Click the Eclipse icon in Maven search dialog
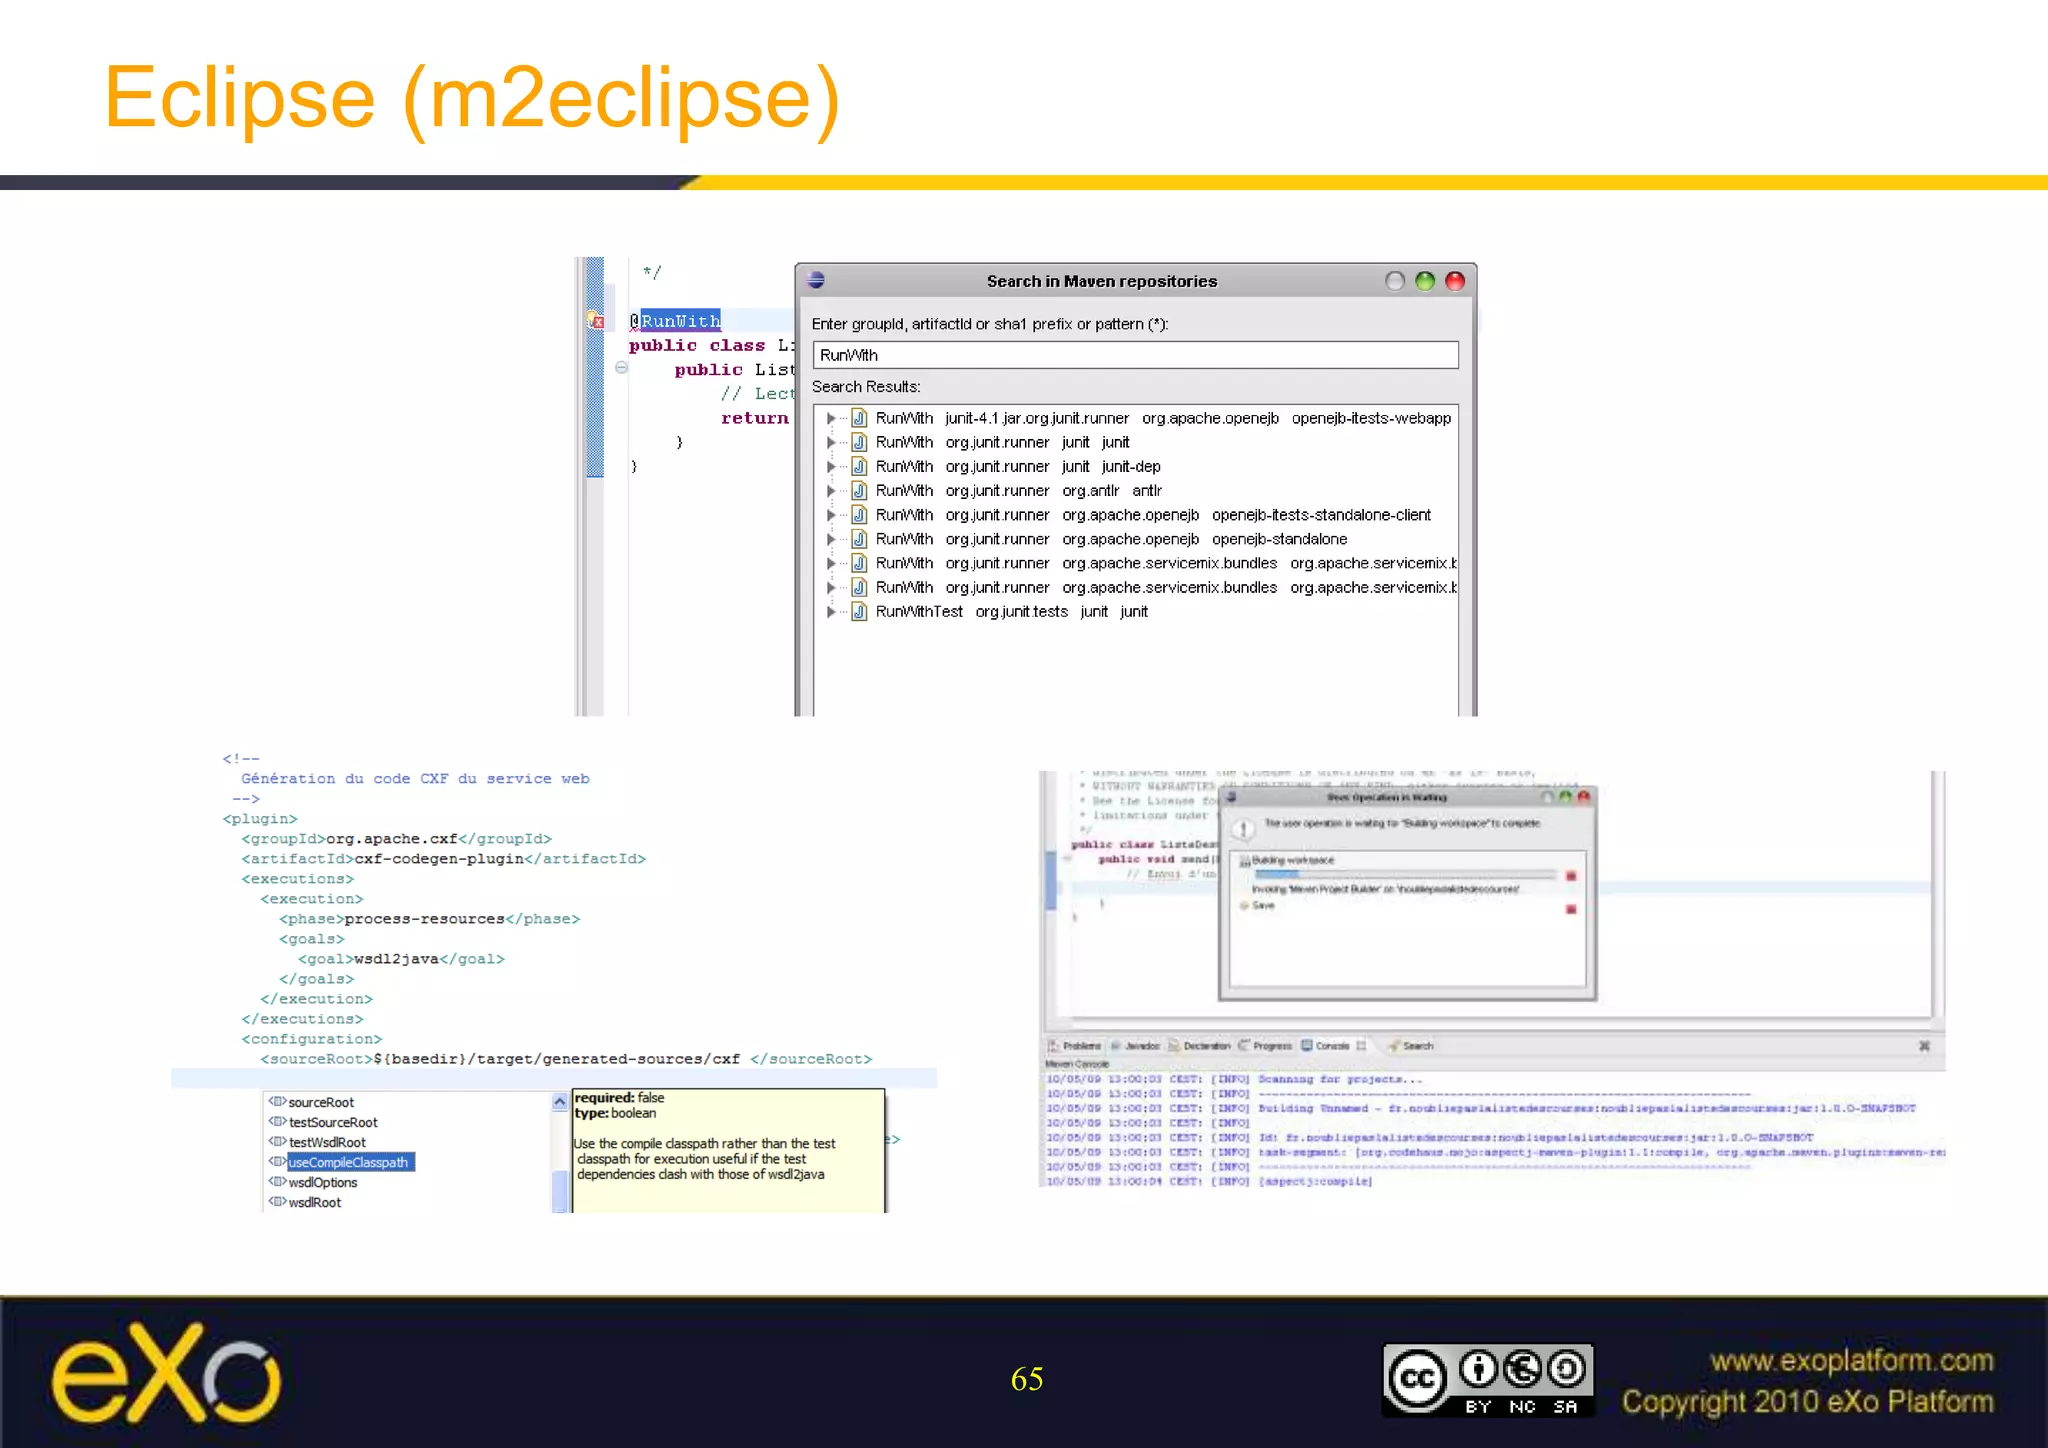 click(x=816, y=280)
